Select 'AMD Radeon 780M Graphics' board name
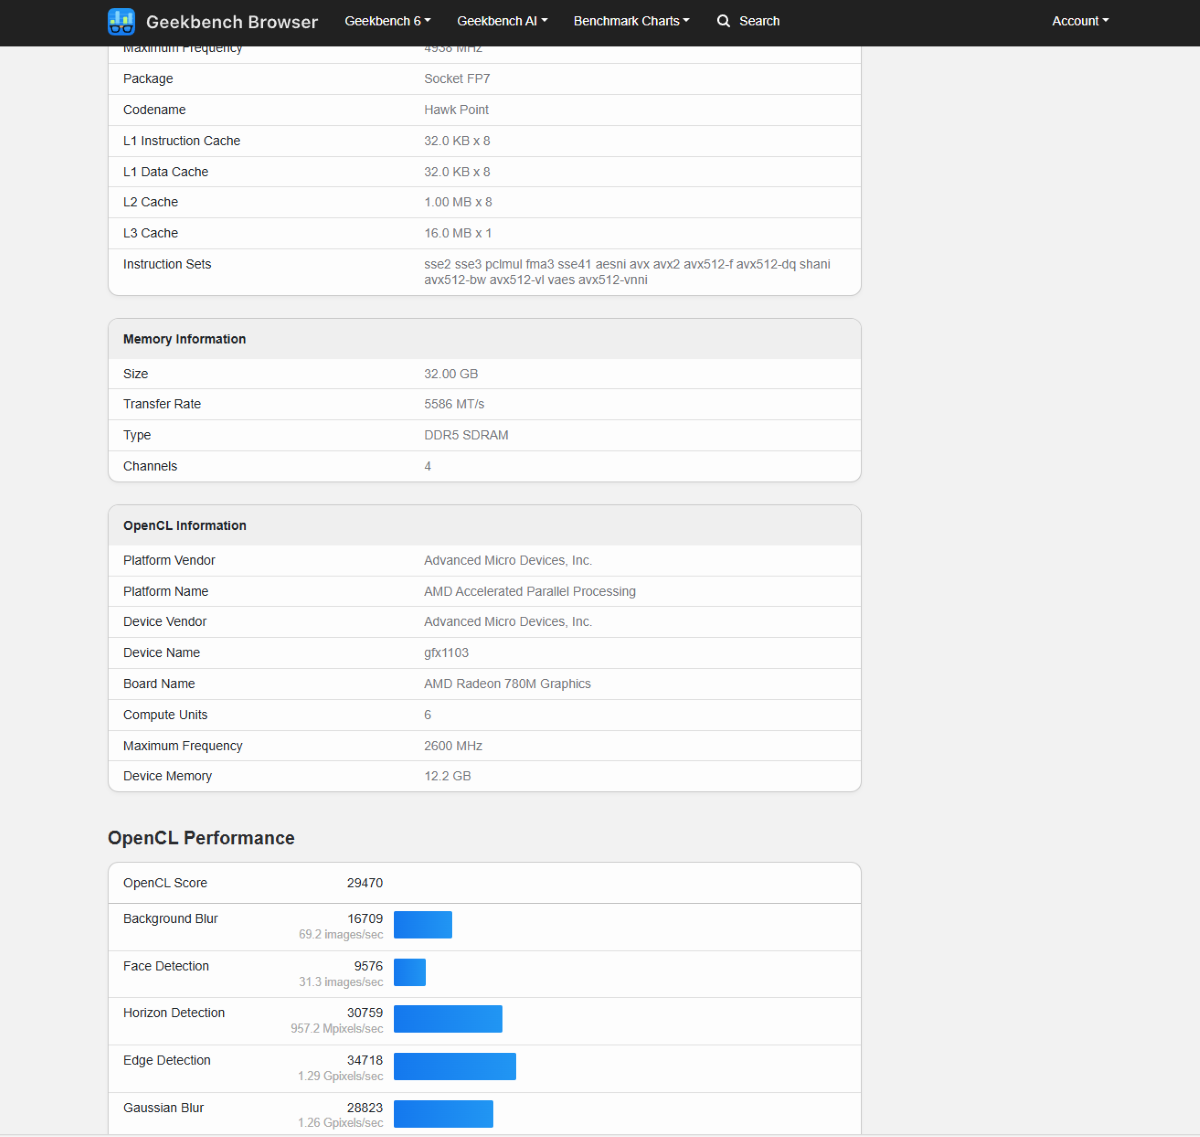This screenshot has height=1137, width=1200. pos(507,684)
